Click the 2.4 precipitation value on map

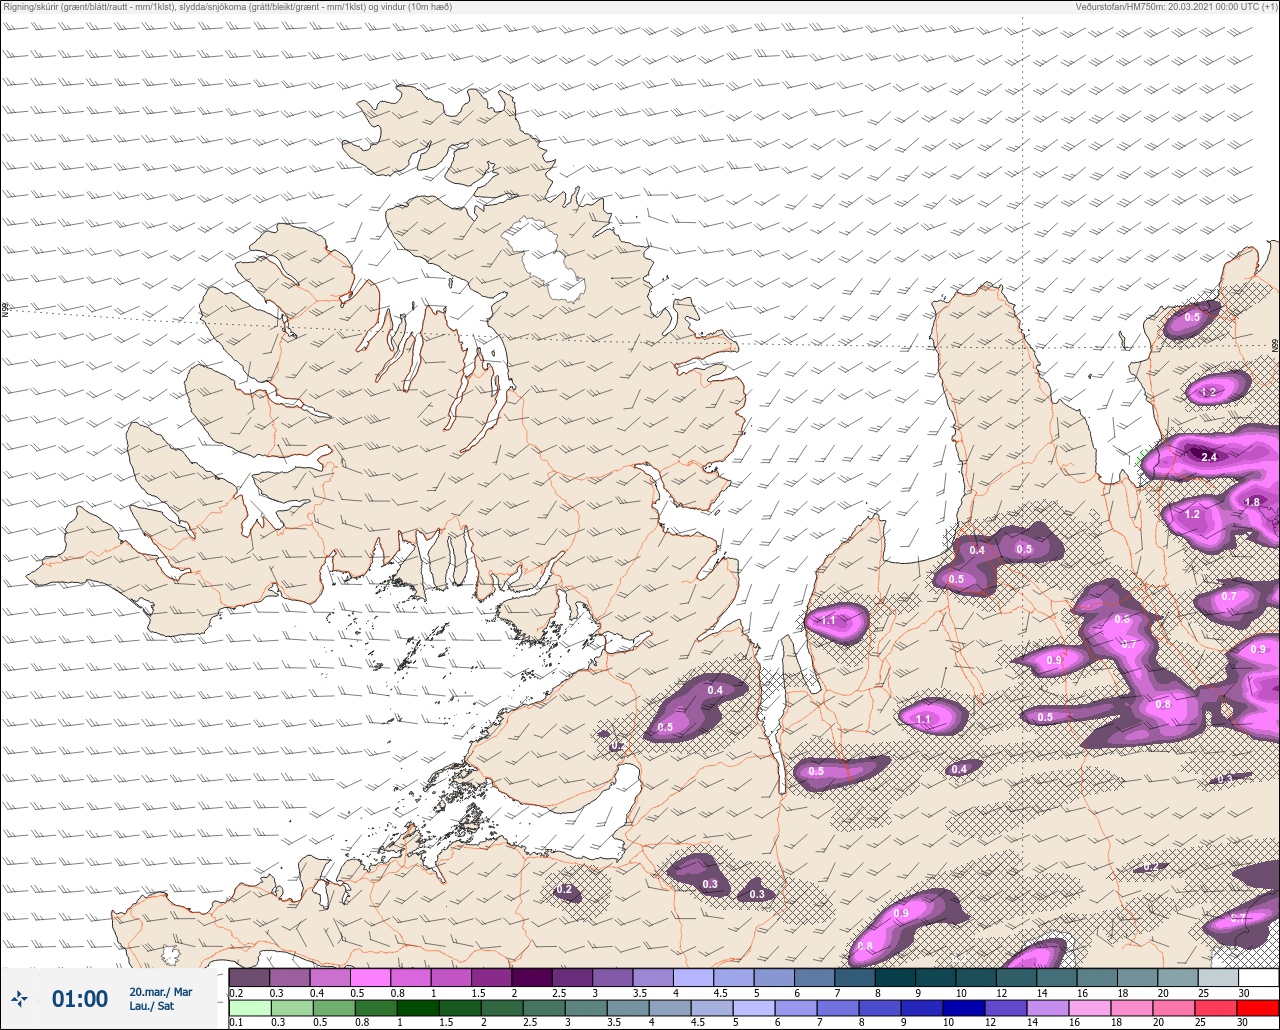(x=1208, y=457)
